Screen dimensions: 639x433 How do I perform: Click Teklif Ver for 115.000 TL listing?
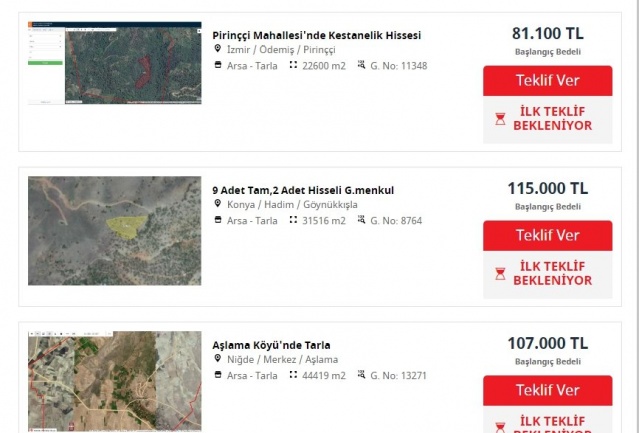pyautogui.click(x=547, y=235)
